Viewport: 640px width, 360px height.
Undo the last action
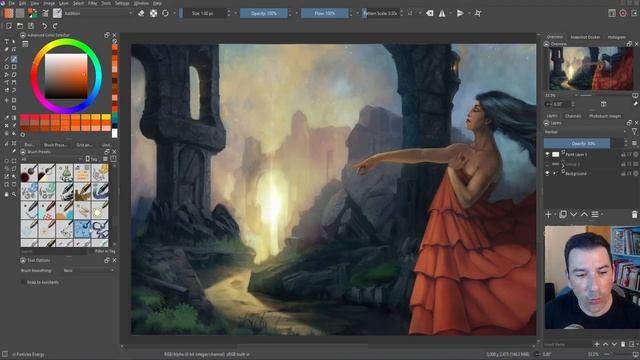pos(44,26)
